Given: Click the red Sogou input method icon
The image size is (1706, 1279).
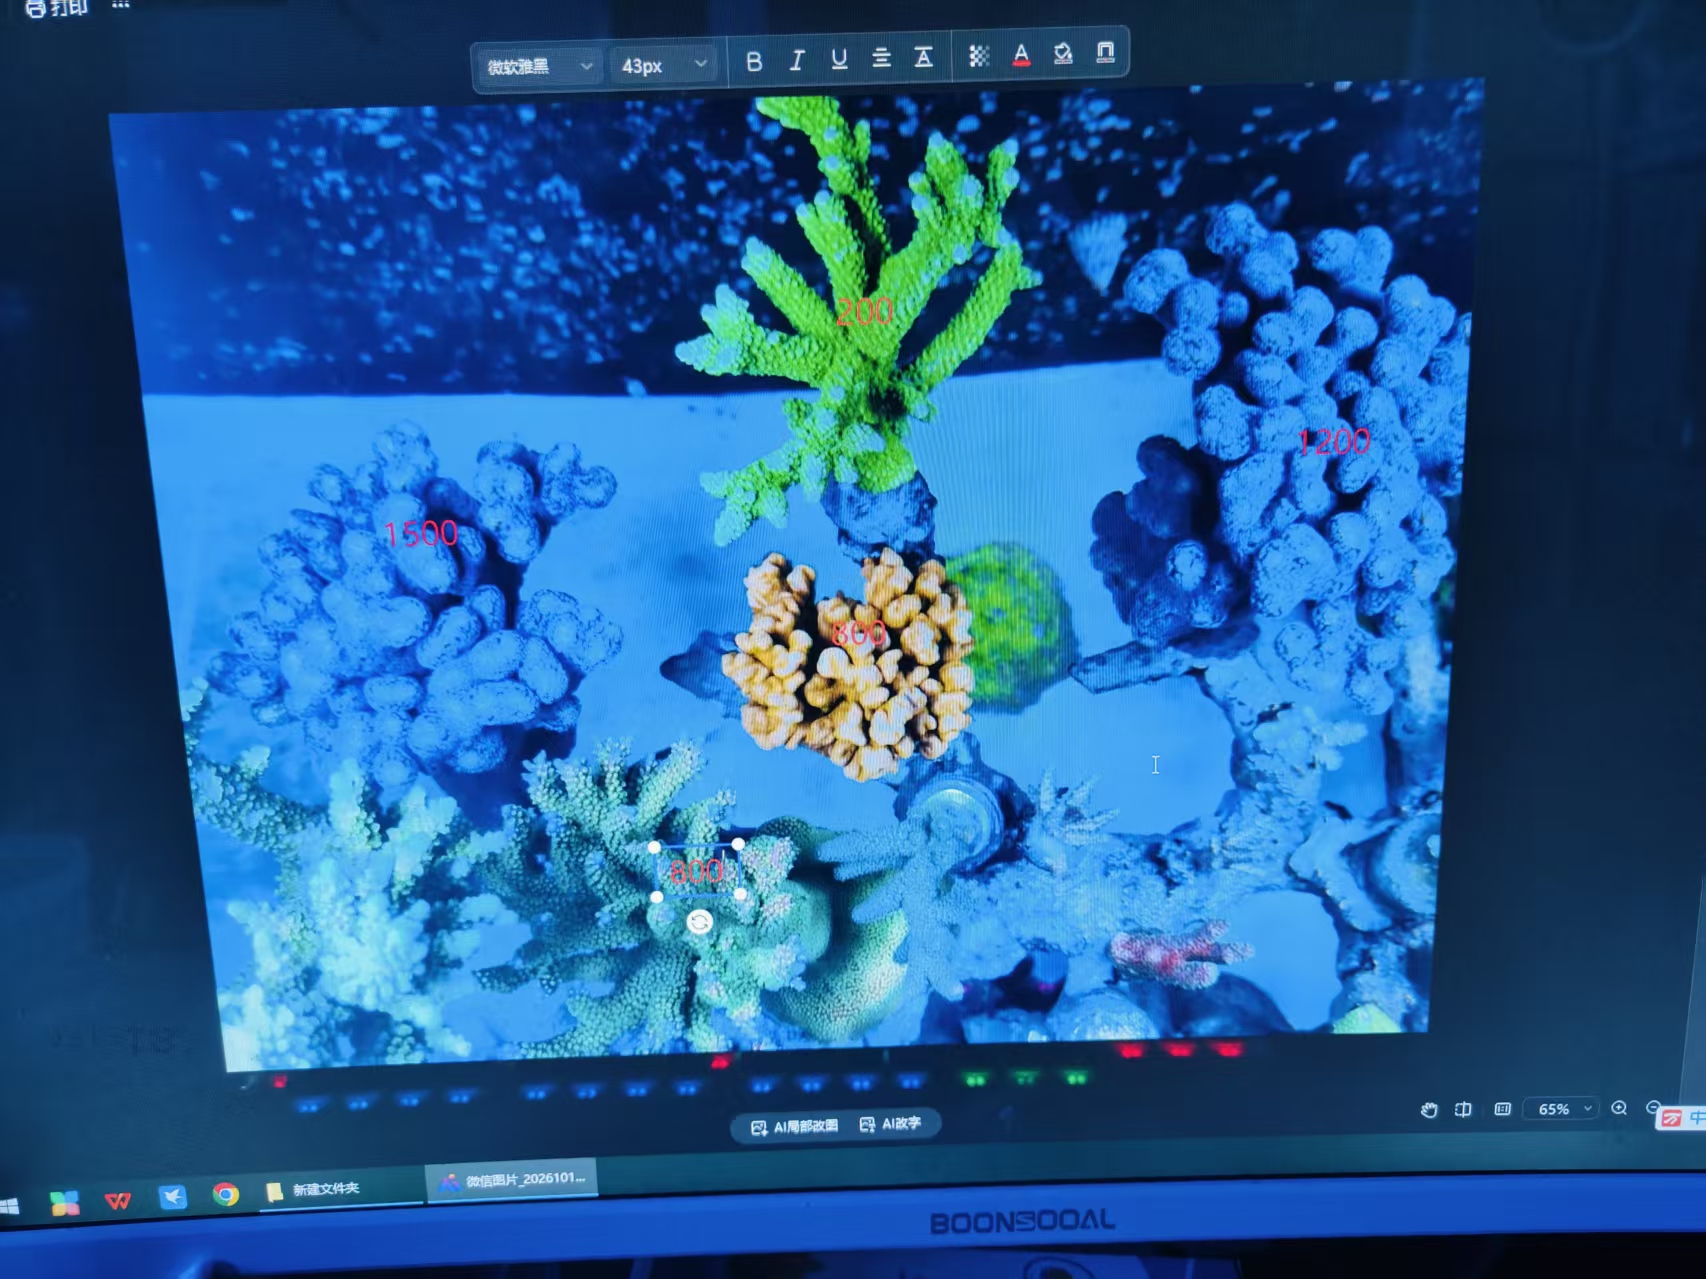Looking at the screenshot, I should point(1672,1118).
